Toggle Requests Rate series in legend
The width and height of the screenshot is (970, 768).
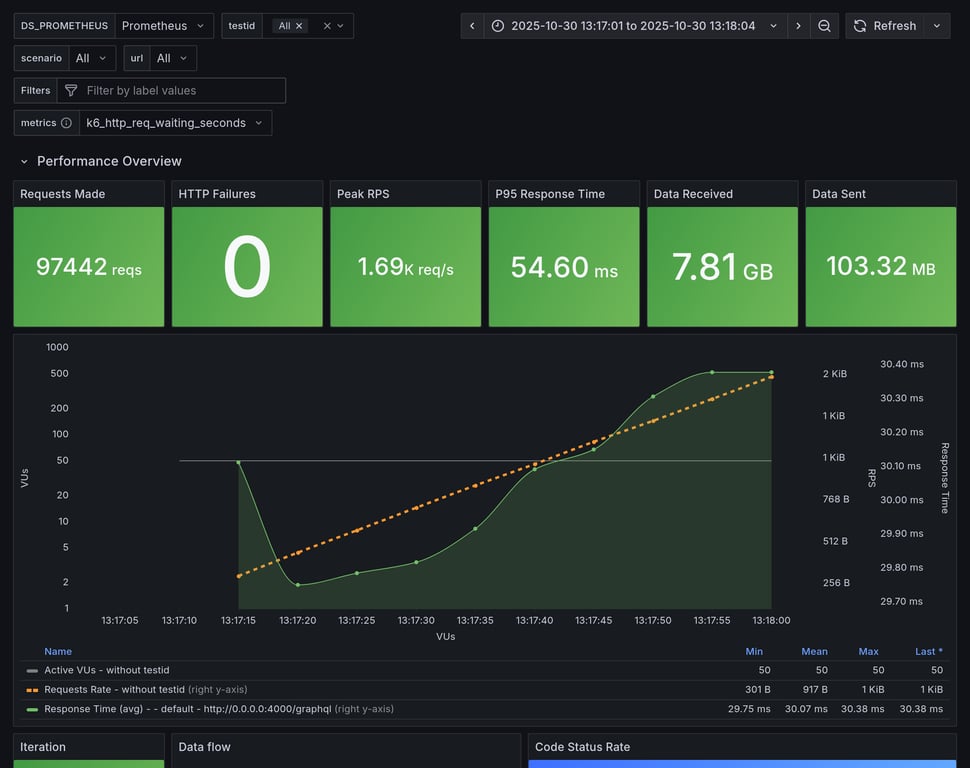tap(114, 689)
